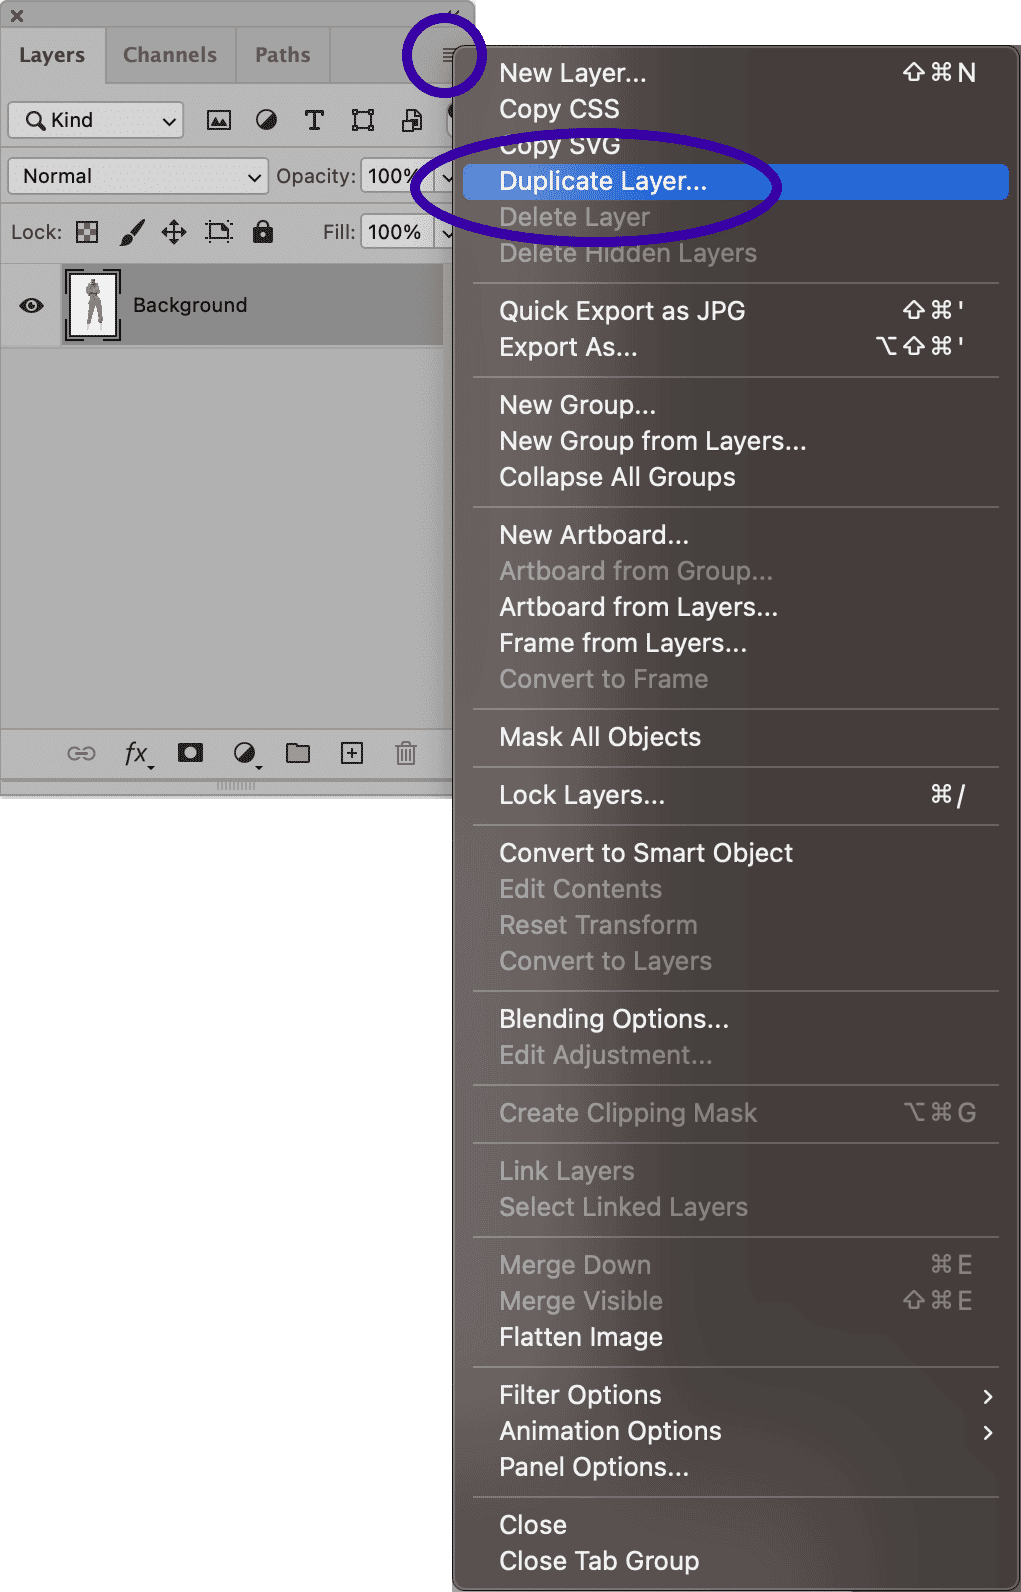Toggle lock transparent pixels
This screenshot has width=1021, height=1592.
point(88,233)
